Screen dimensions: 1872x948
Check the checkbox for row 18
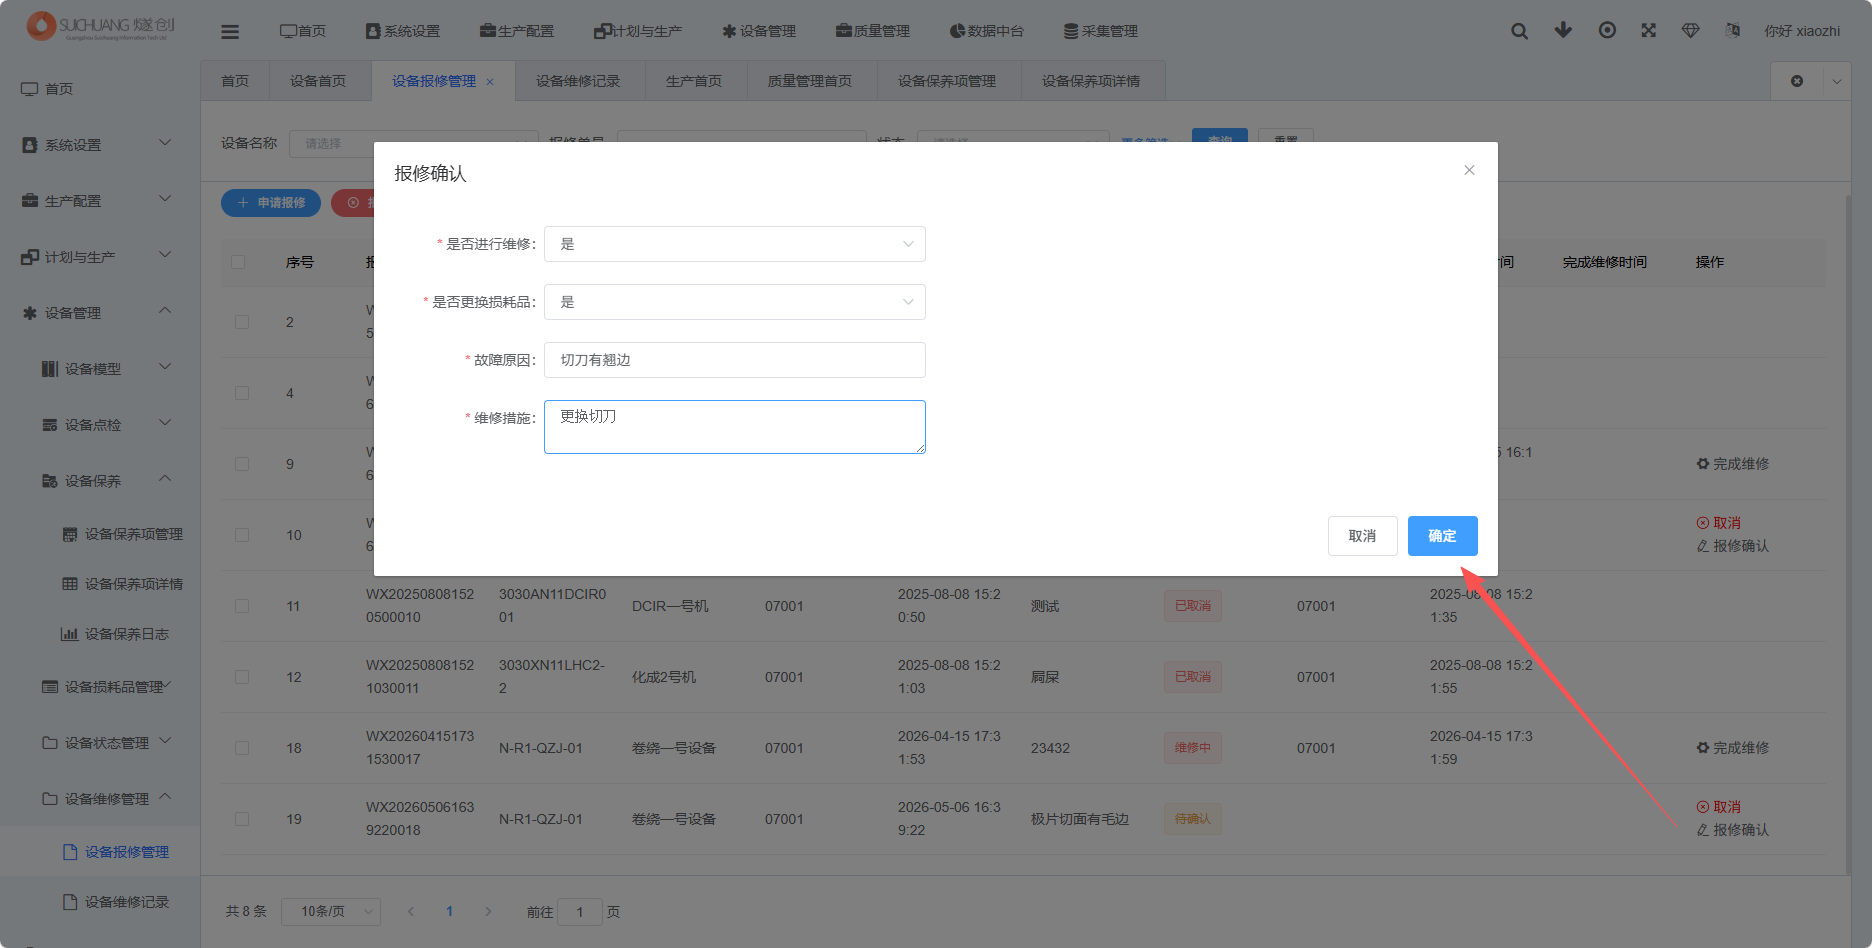click(x=242, y=748)
